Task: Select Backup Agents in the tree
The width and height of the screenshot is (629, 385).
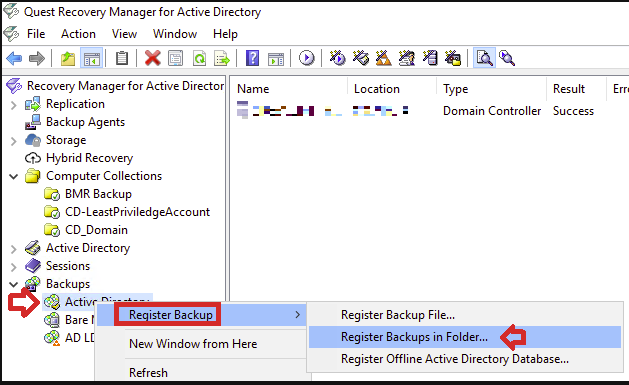Action: 85,122
